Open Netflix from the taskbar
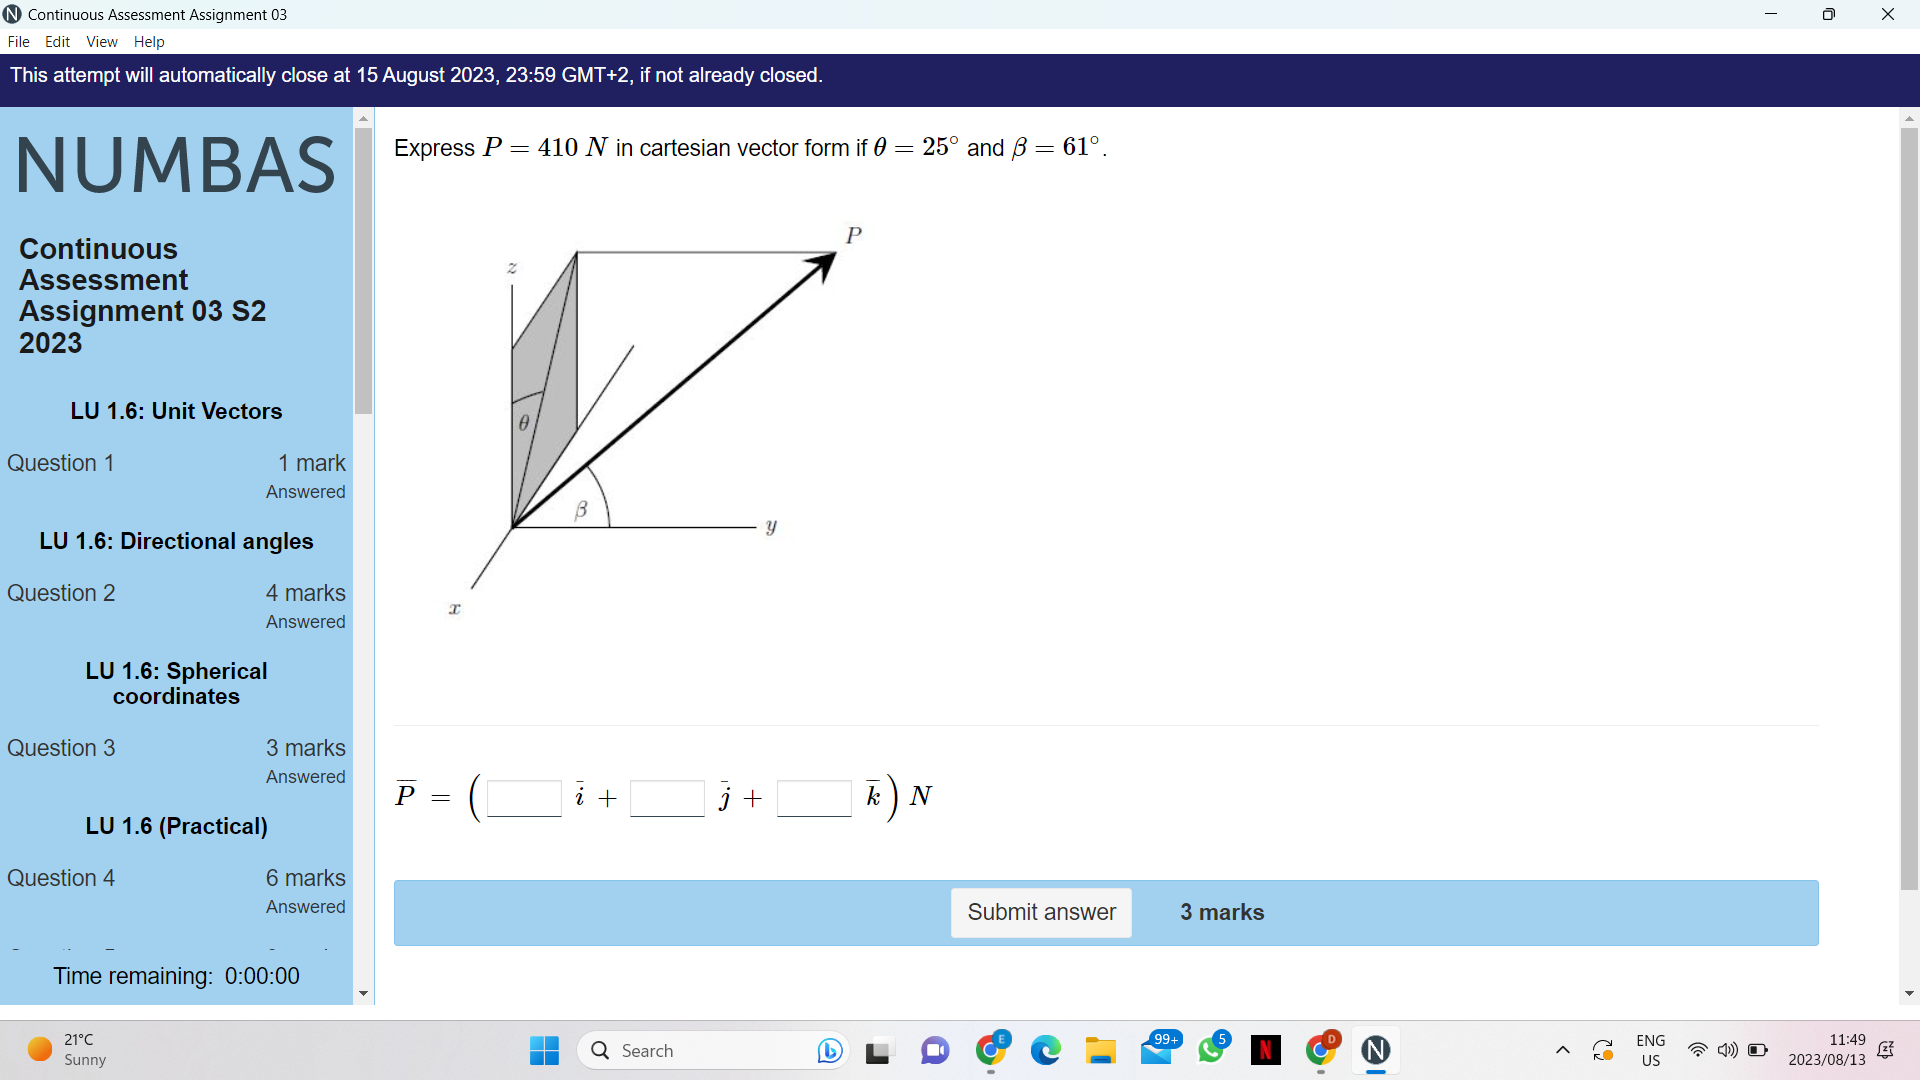The image size is (1920, 1080). click(x=1265, y=1050)
